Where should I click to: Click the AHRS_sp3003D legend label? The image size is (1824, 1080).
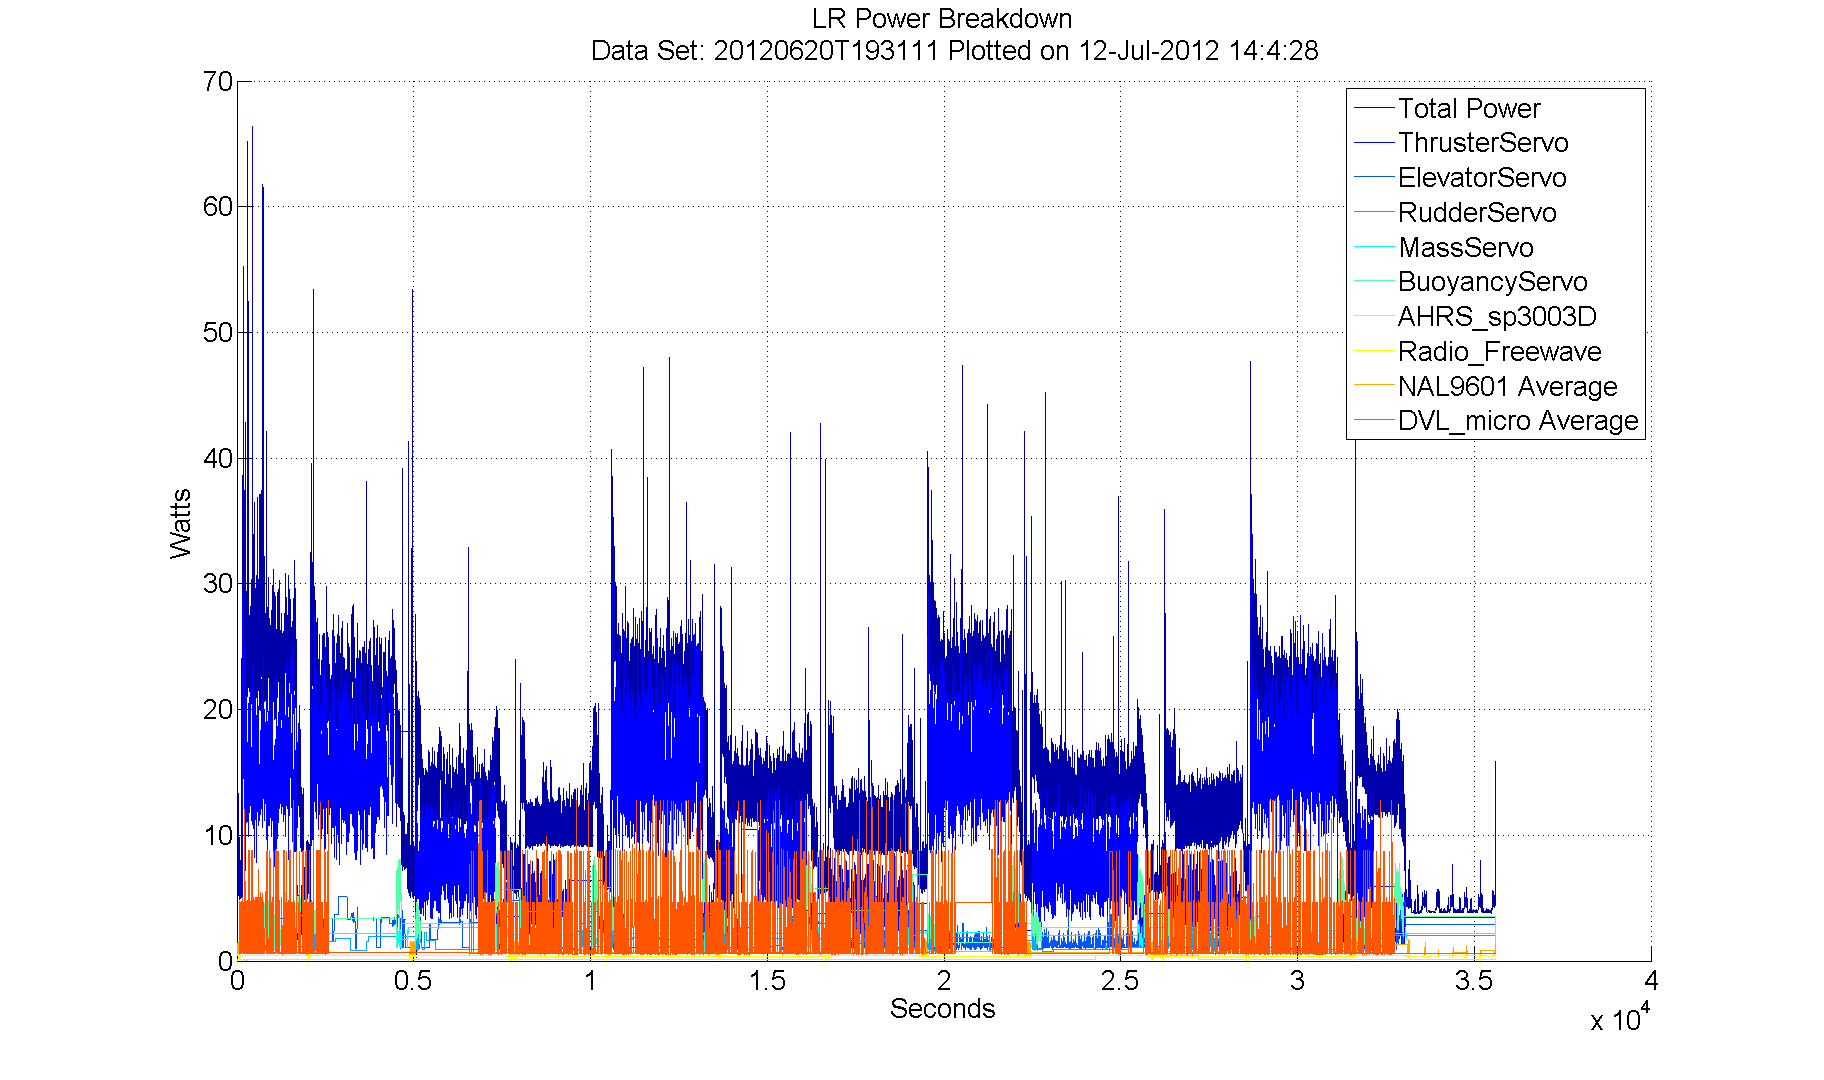point(1496,317)
